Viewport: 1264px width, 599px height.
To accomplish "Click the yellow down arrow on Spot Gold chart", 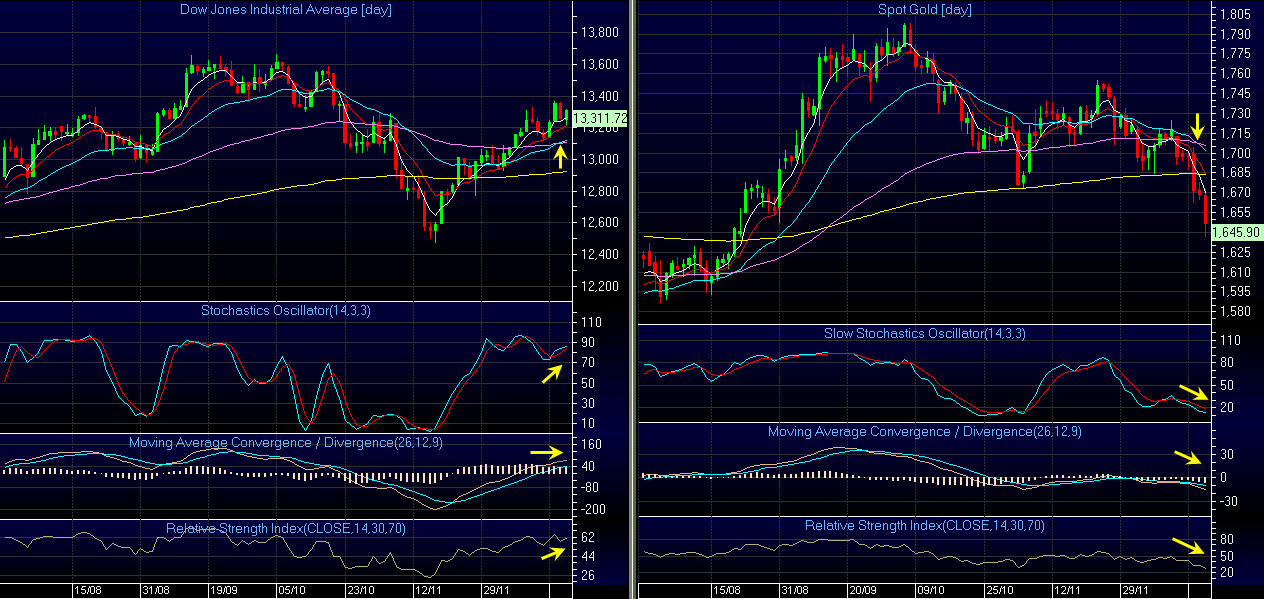I will point(1197,126).
